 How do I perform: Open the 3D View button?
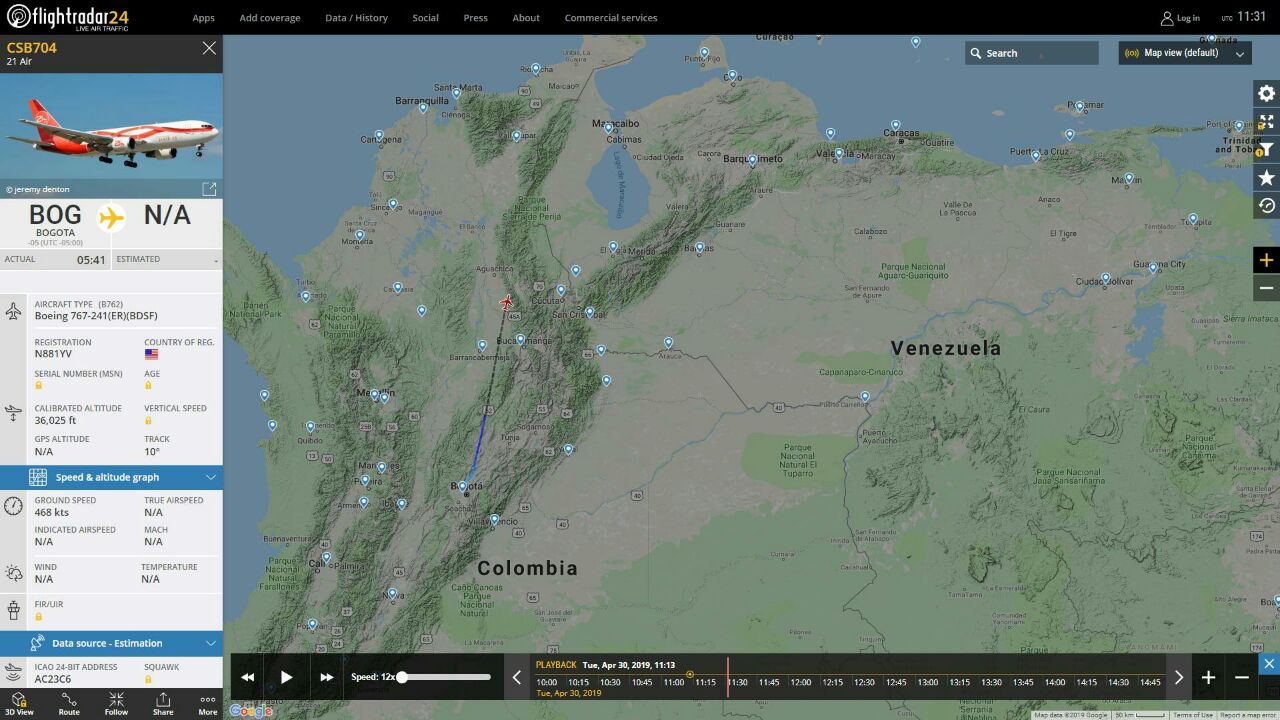pyautogui.click(x=19, y=704)
